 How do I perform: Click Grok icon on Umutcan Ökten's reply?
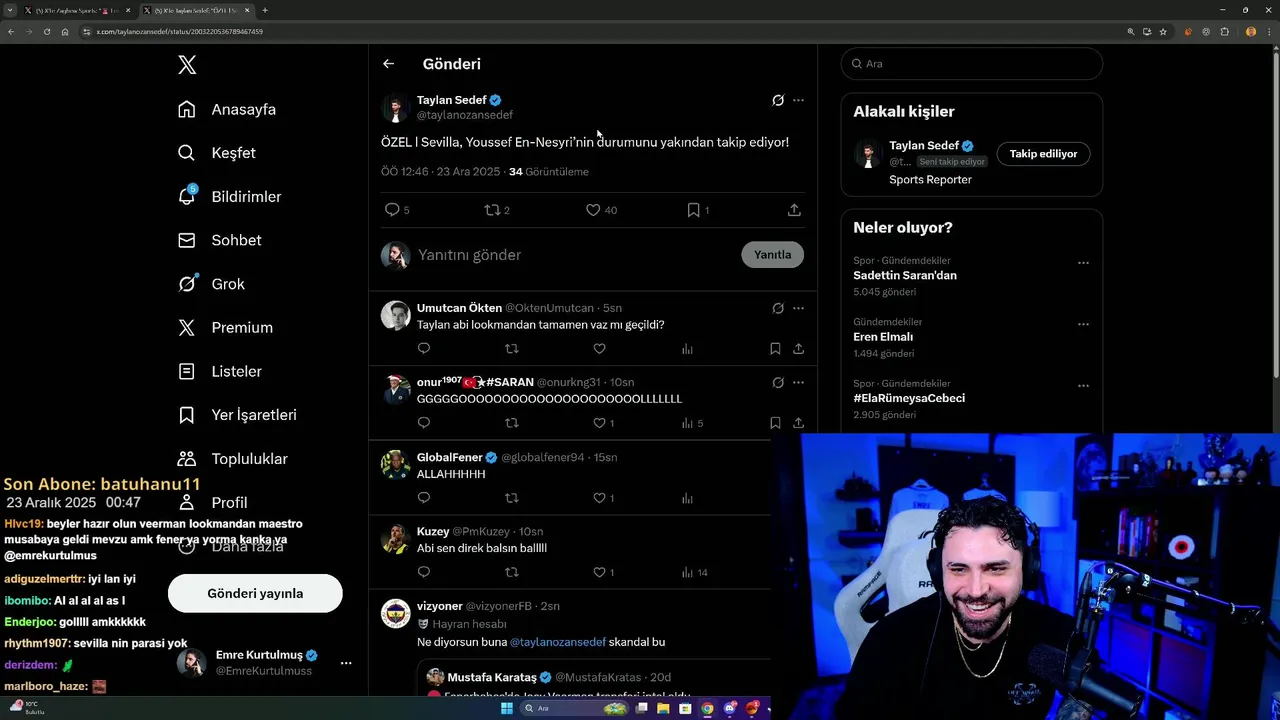point(778,308)
